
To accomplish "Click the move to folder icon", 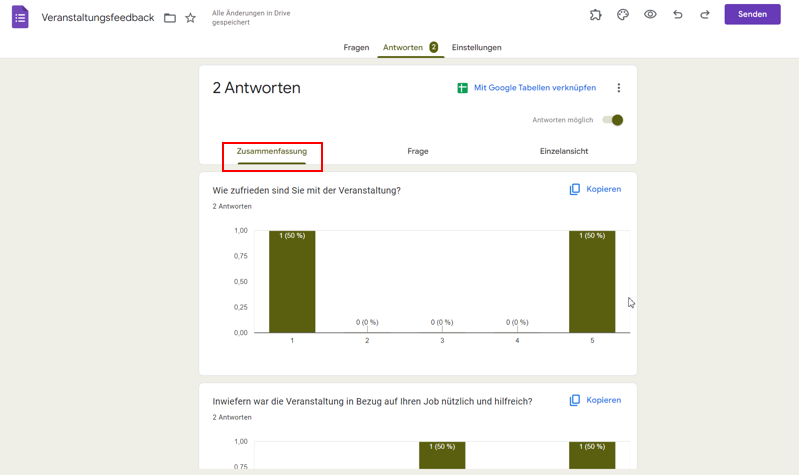I will [170, 18].
